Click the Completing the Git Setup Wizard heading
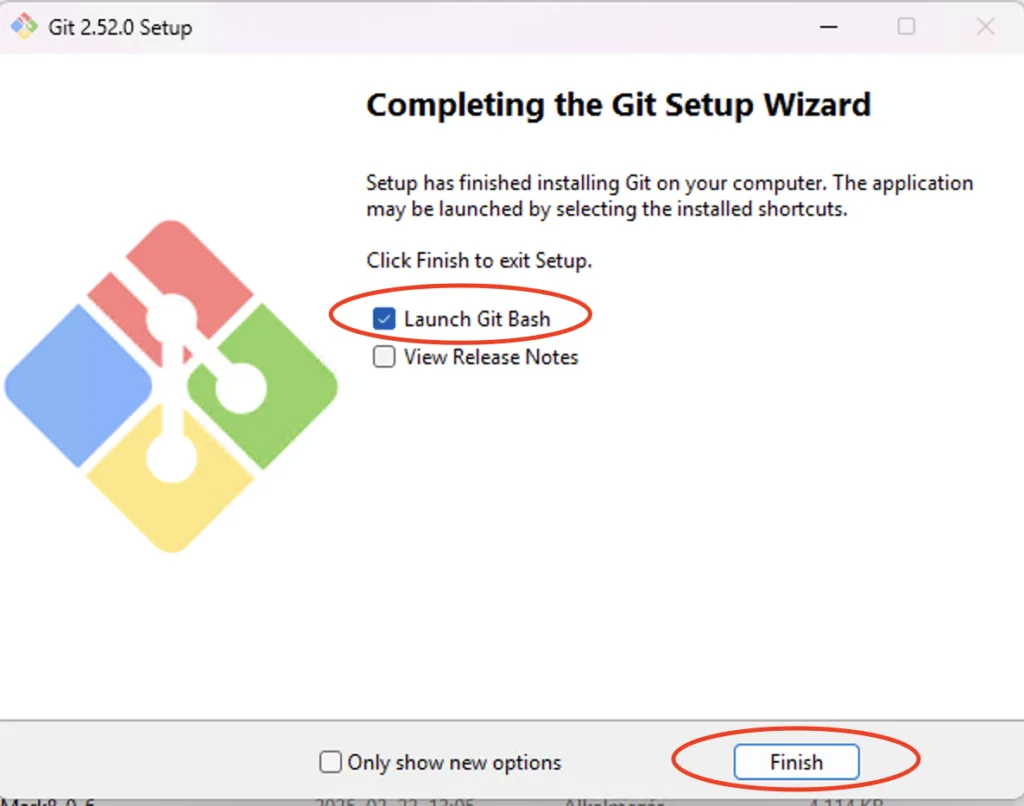This screenshot has height=806, width=1024. click(x=618, y=104)
